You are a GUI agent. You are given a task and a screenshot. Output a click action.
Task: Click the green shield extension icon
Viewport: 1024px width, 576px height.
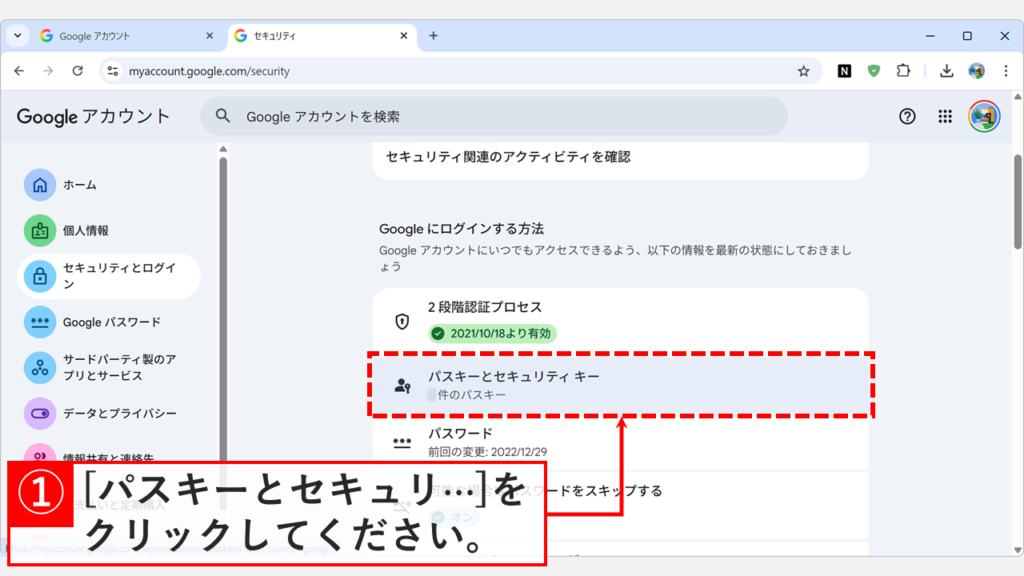click(873, 71)
